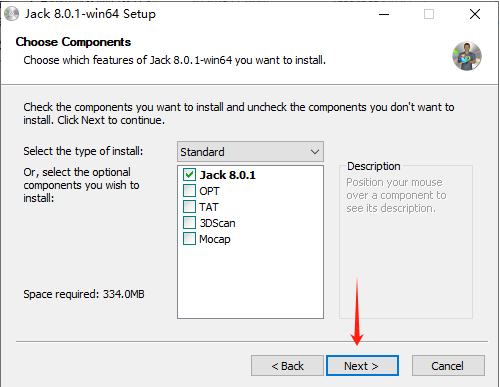Open the Standard install type dropdown
This screenshot has width=500, height=387.
(x=250, y=152)
